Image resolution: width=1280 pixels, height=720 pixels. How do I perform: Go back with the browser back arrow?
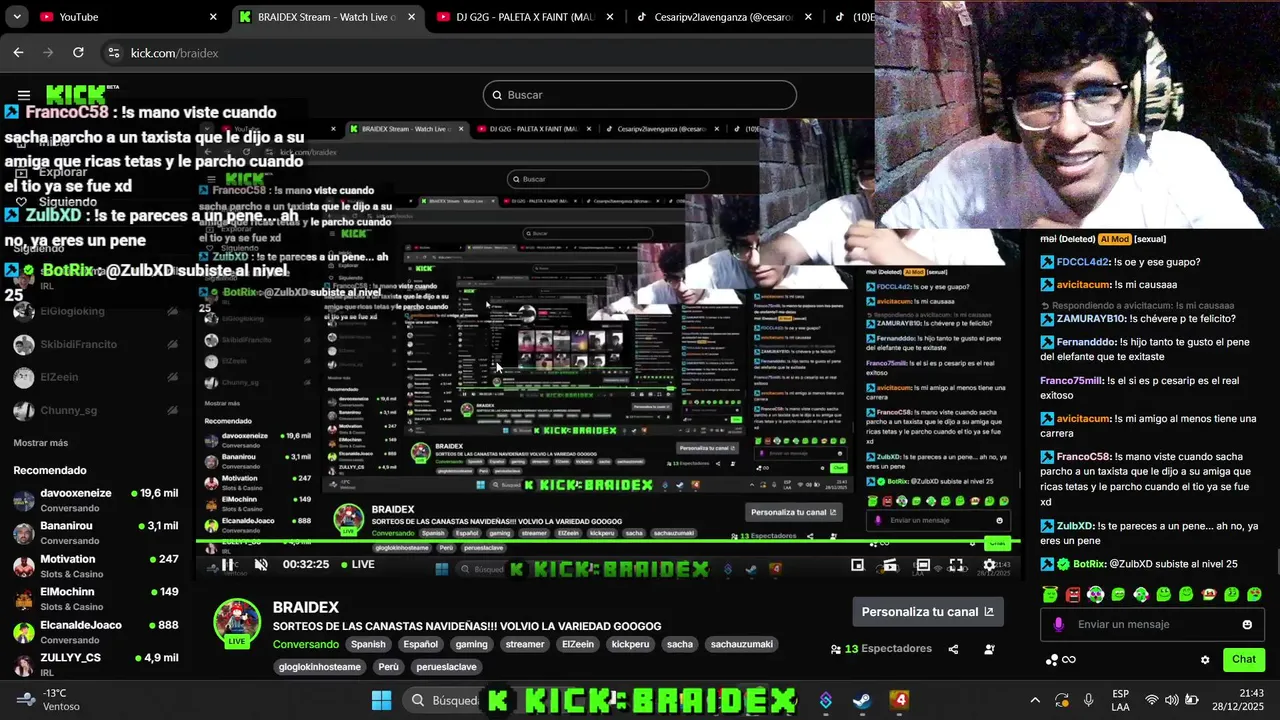18,53
